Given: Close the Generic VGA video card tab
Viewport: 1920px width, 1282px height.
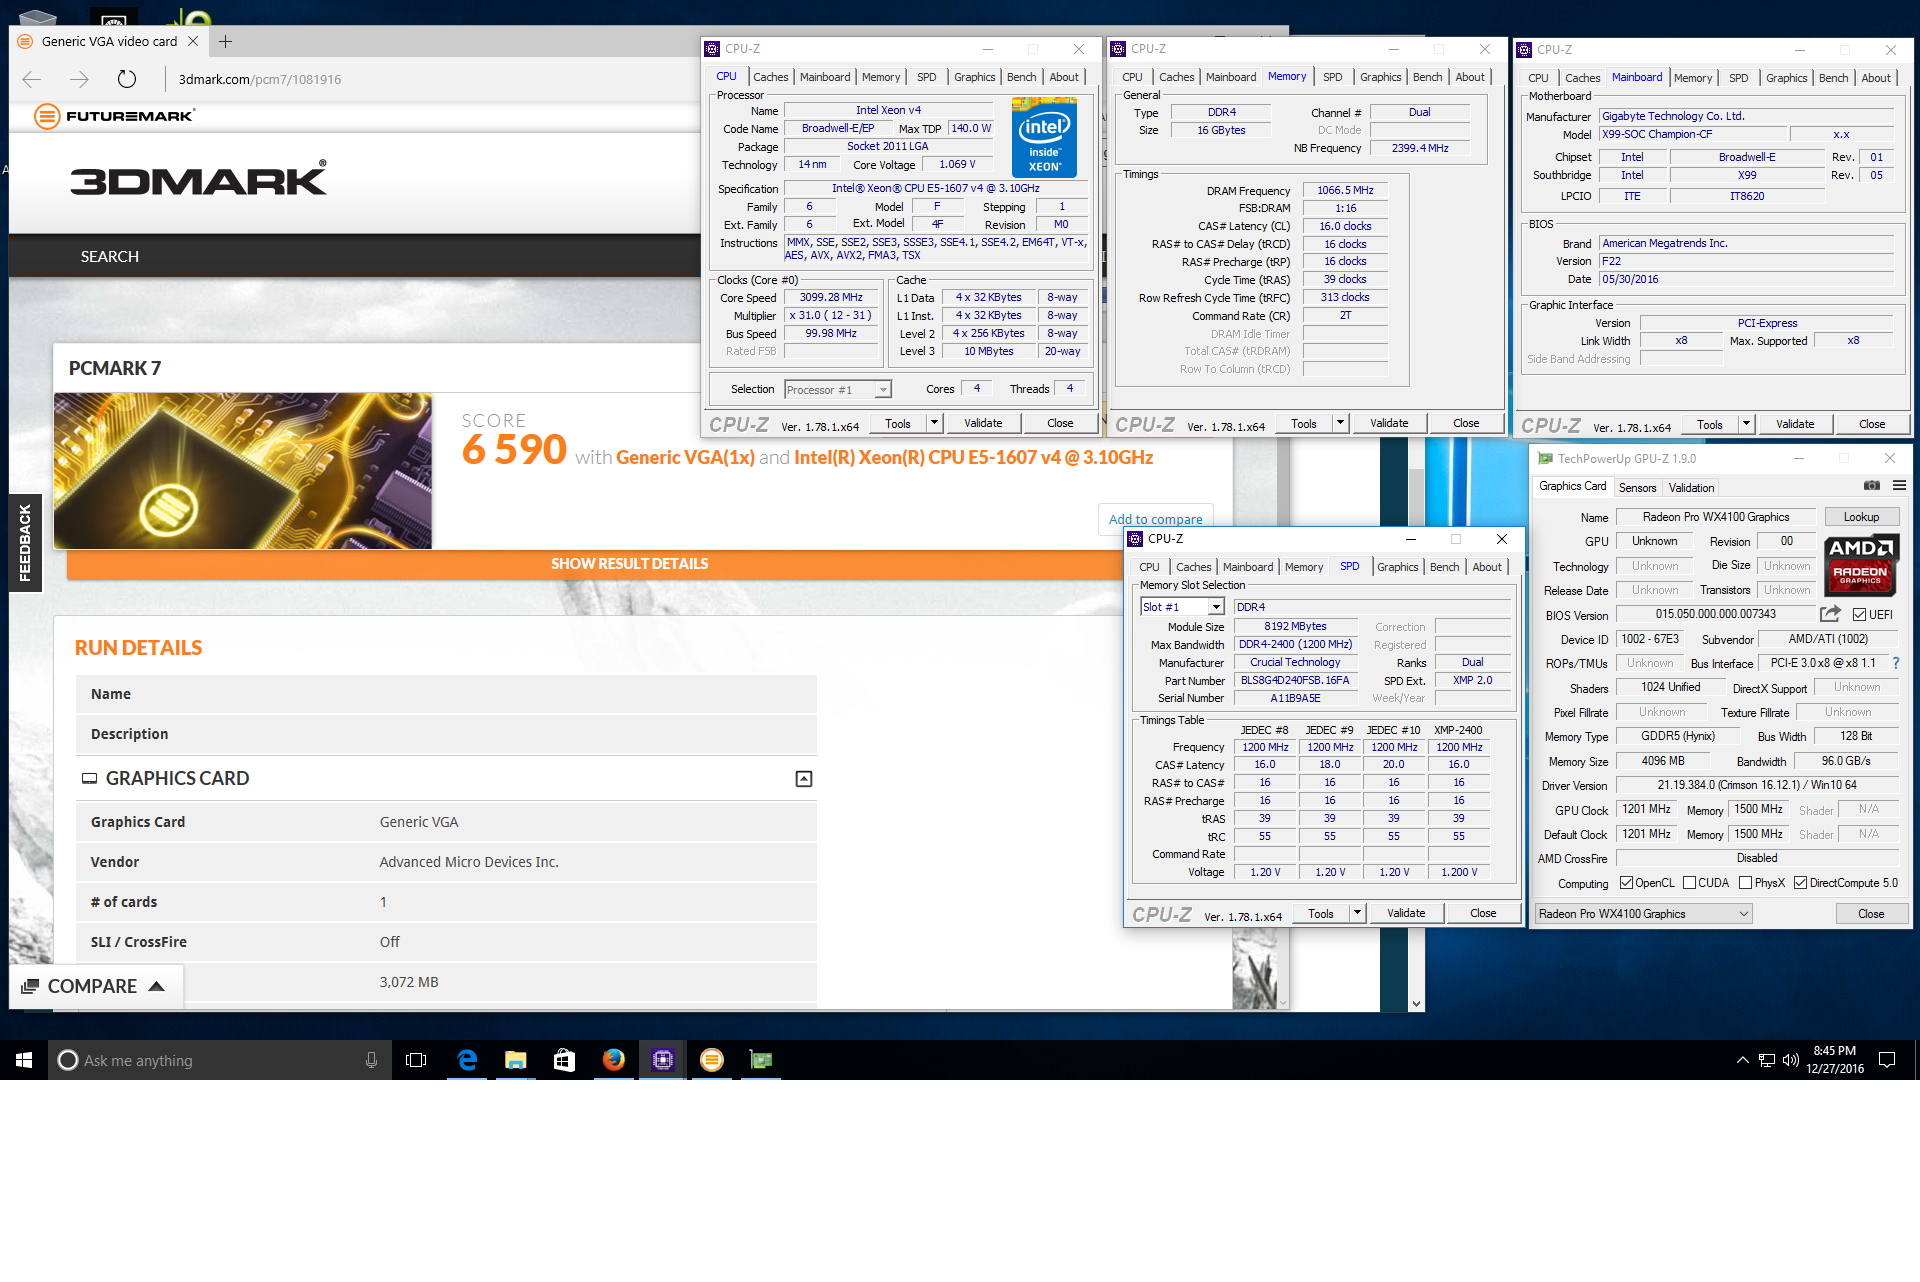Looking at the screenshot, I should pyautogui.click(x=193, y=41).
